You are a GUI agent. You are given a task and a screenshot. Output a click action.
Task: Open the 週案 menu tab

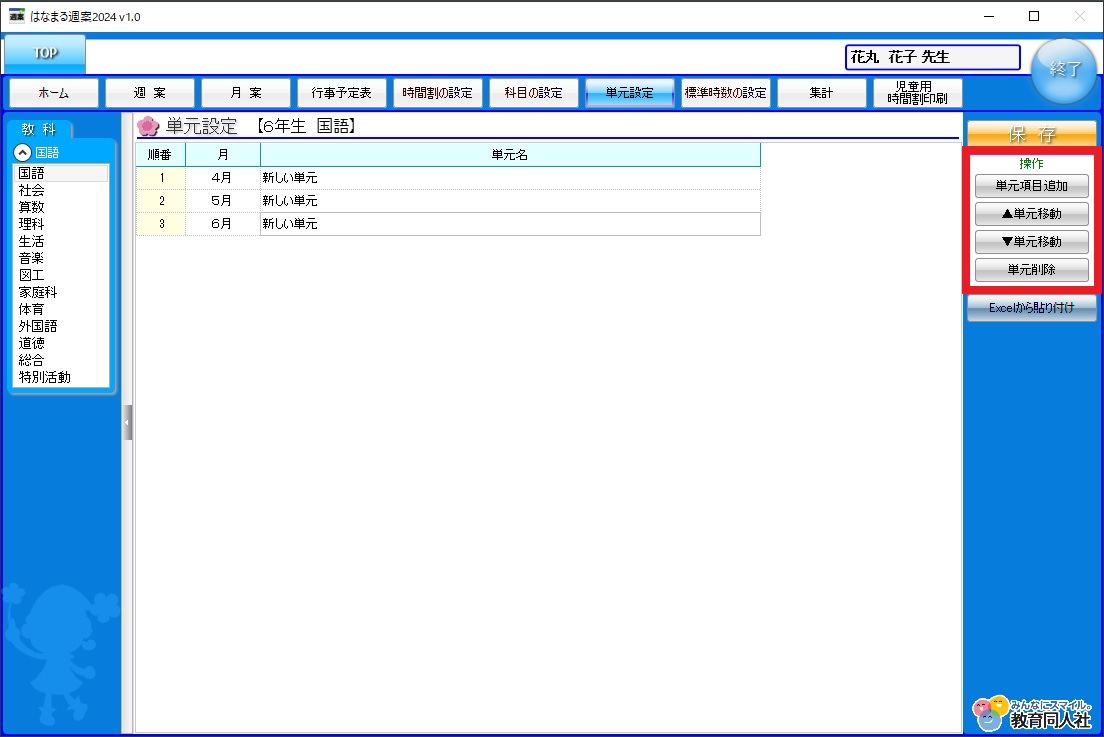[x=149, y=93]
